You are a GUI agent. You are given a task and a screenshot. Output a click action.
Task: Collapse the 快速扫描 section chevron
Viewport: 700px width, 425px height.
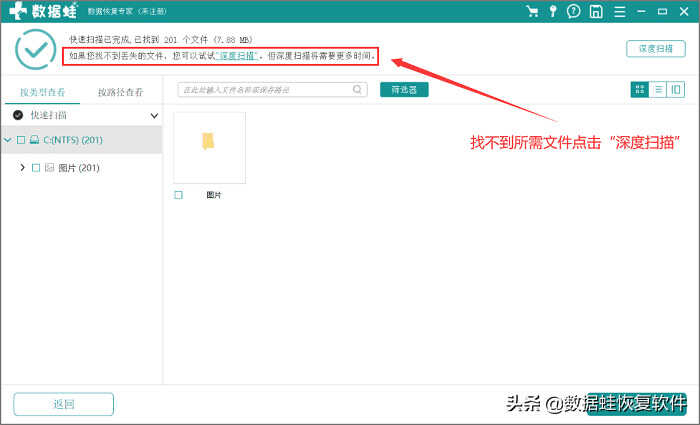tap(154, 116)
